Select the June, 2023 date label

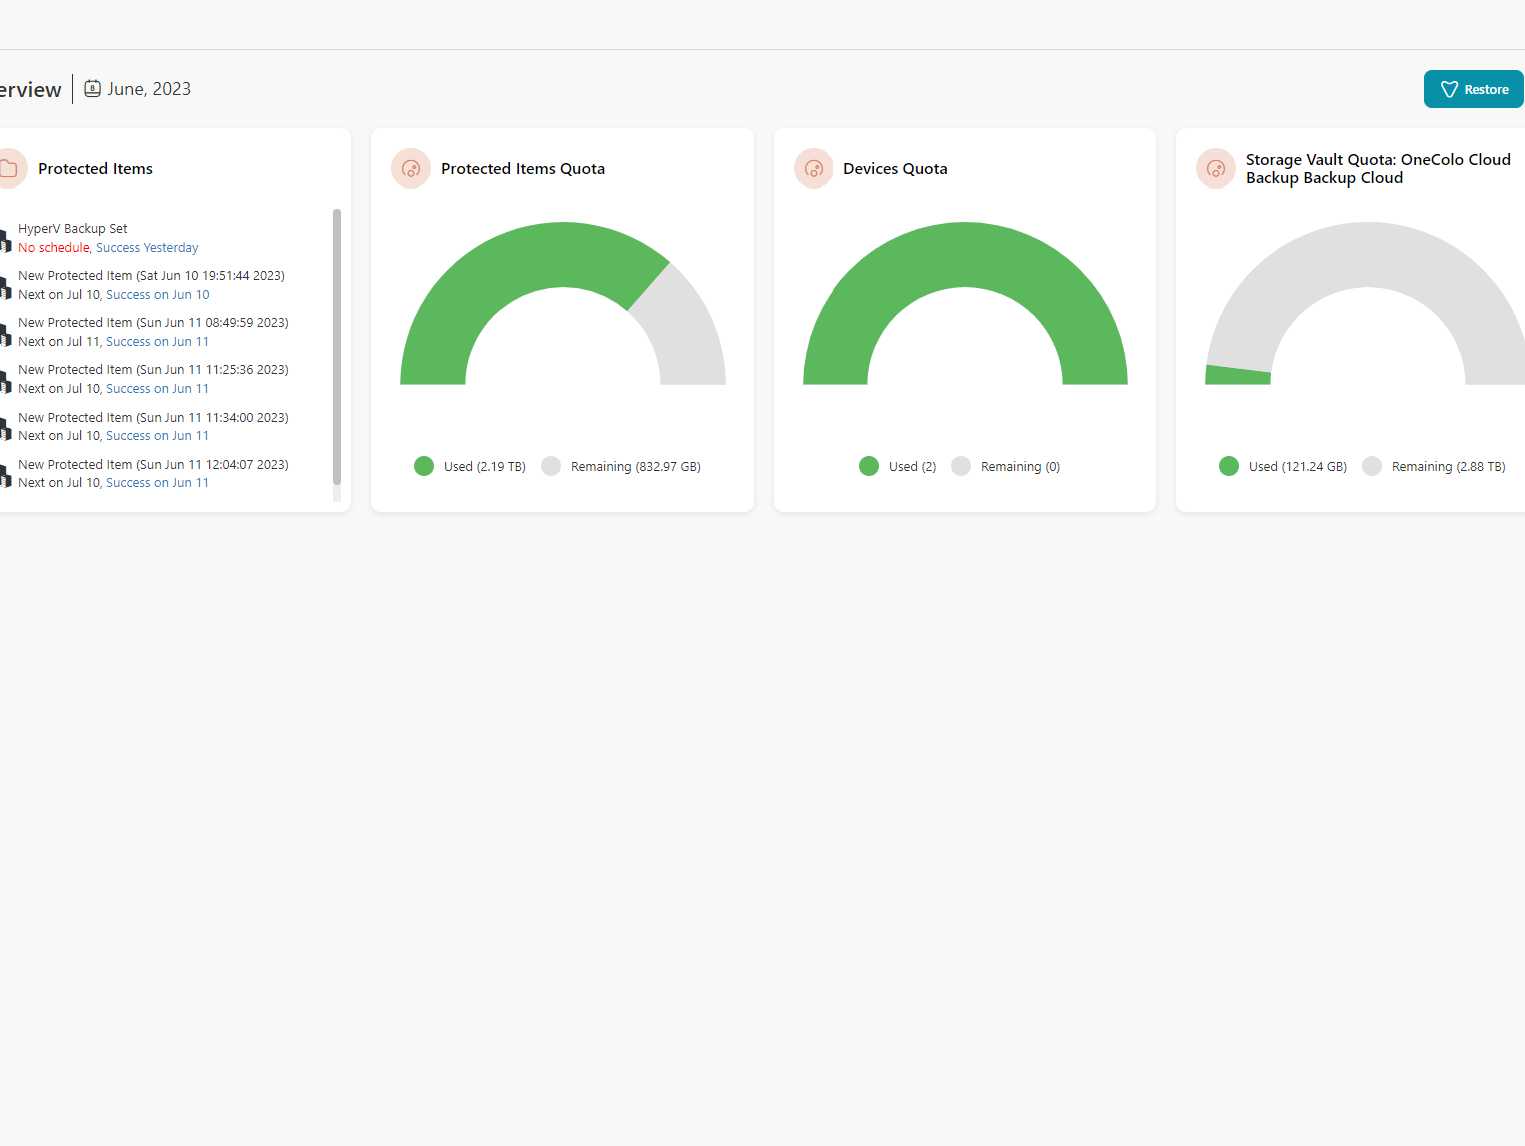149,89
